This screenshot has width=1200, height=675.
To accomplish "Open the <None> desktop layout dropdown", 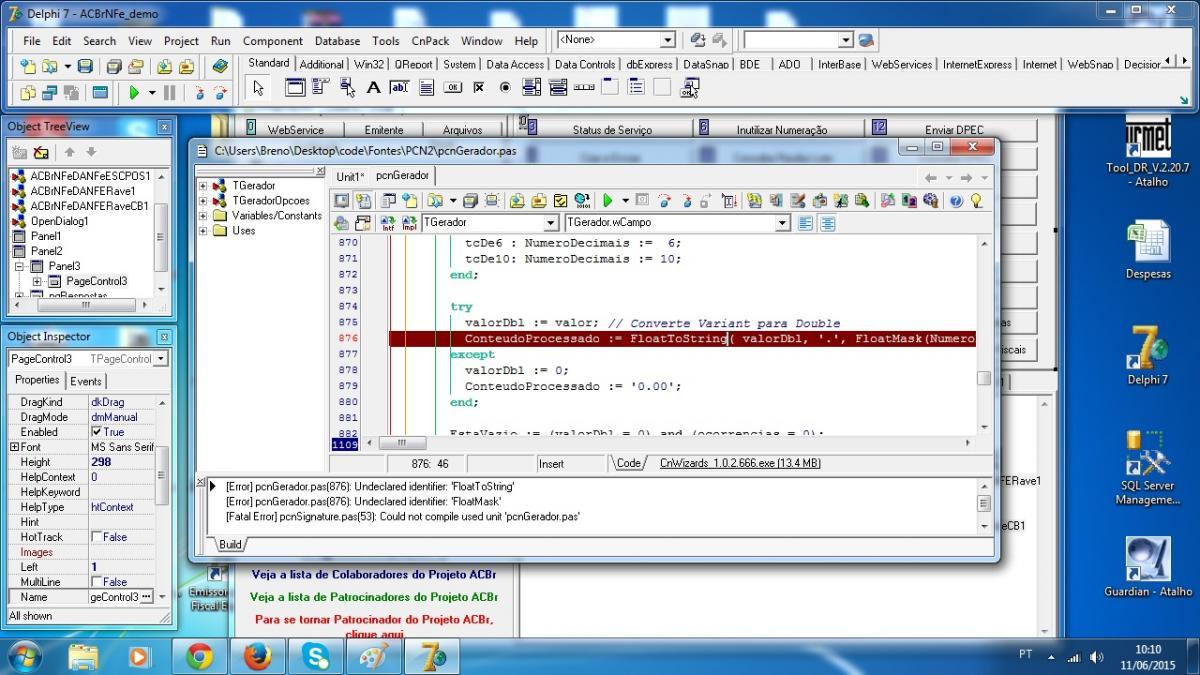I will click(668, 40).
